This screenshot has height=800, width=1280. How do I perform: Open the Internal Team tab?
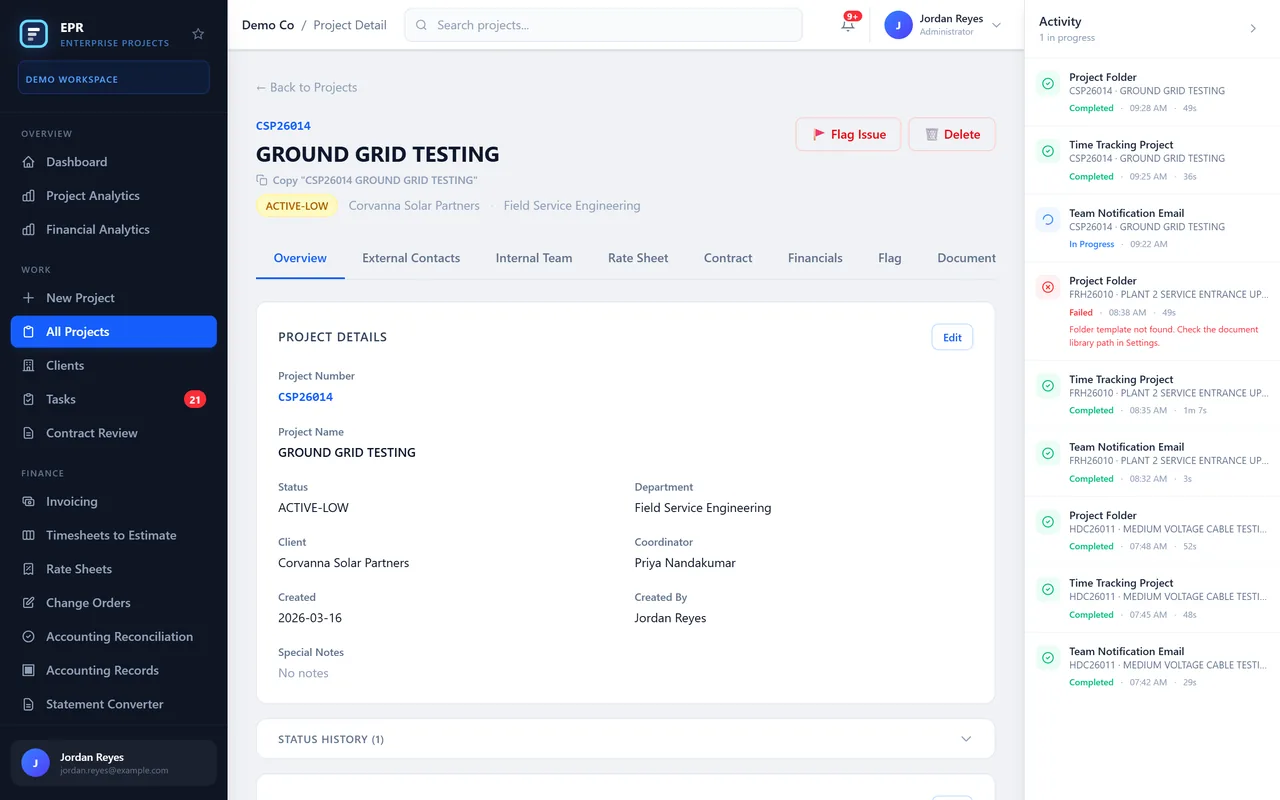pyautogui.click(x=534, y=258)
